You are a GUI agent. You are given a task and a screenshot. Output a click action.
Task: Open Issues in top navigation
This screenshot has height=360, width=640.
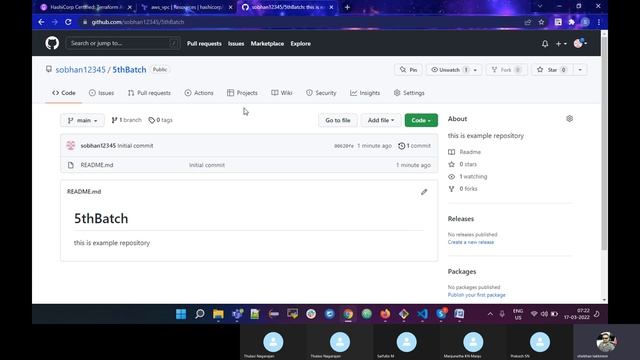[236, 44]
